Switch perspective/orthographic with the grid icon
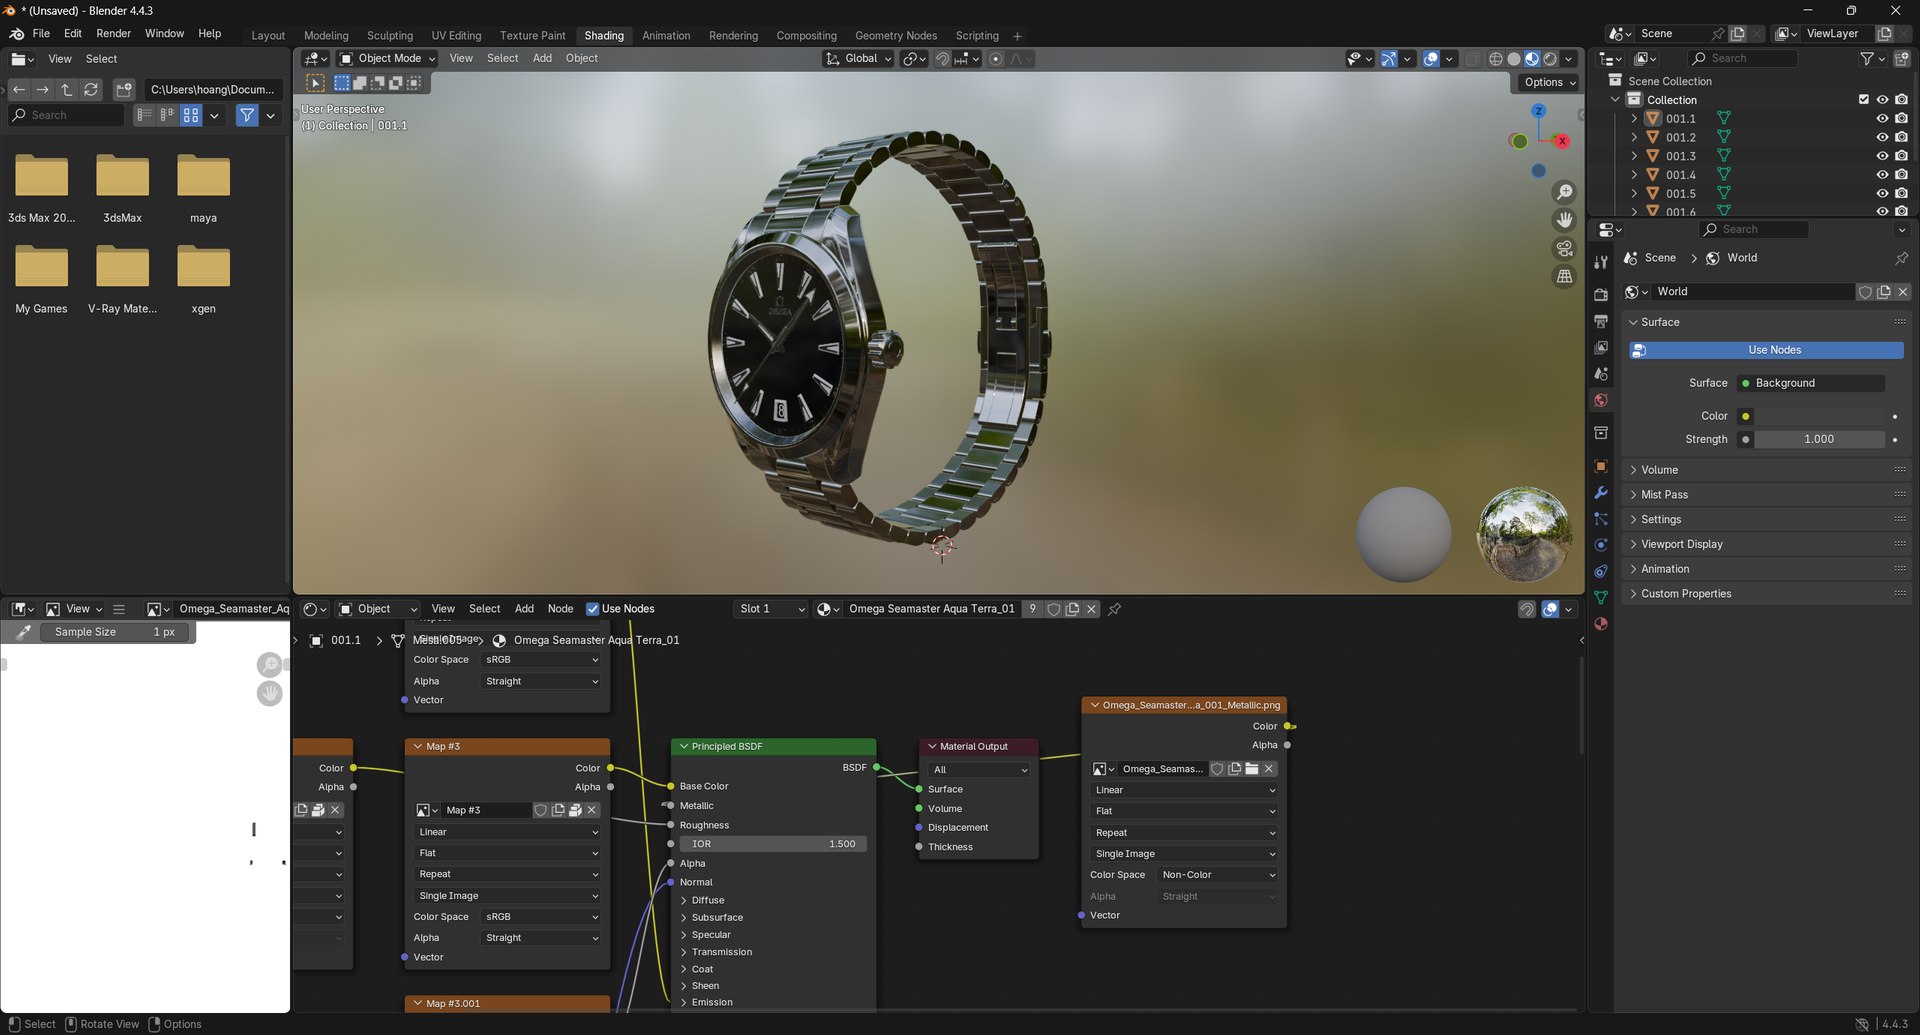This screenshot has height=1035, width=1920. click(1564, 276)
